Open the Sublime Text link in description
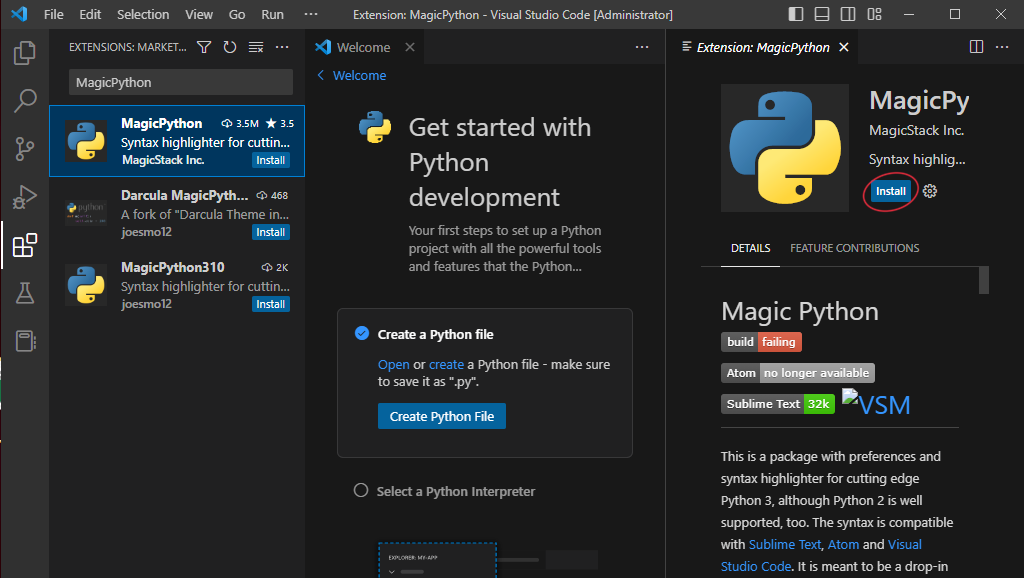This screenshot has height=578, width=1024. point(784,545)
